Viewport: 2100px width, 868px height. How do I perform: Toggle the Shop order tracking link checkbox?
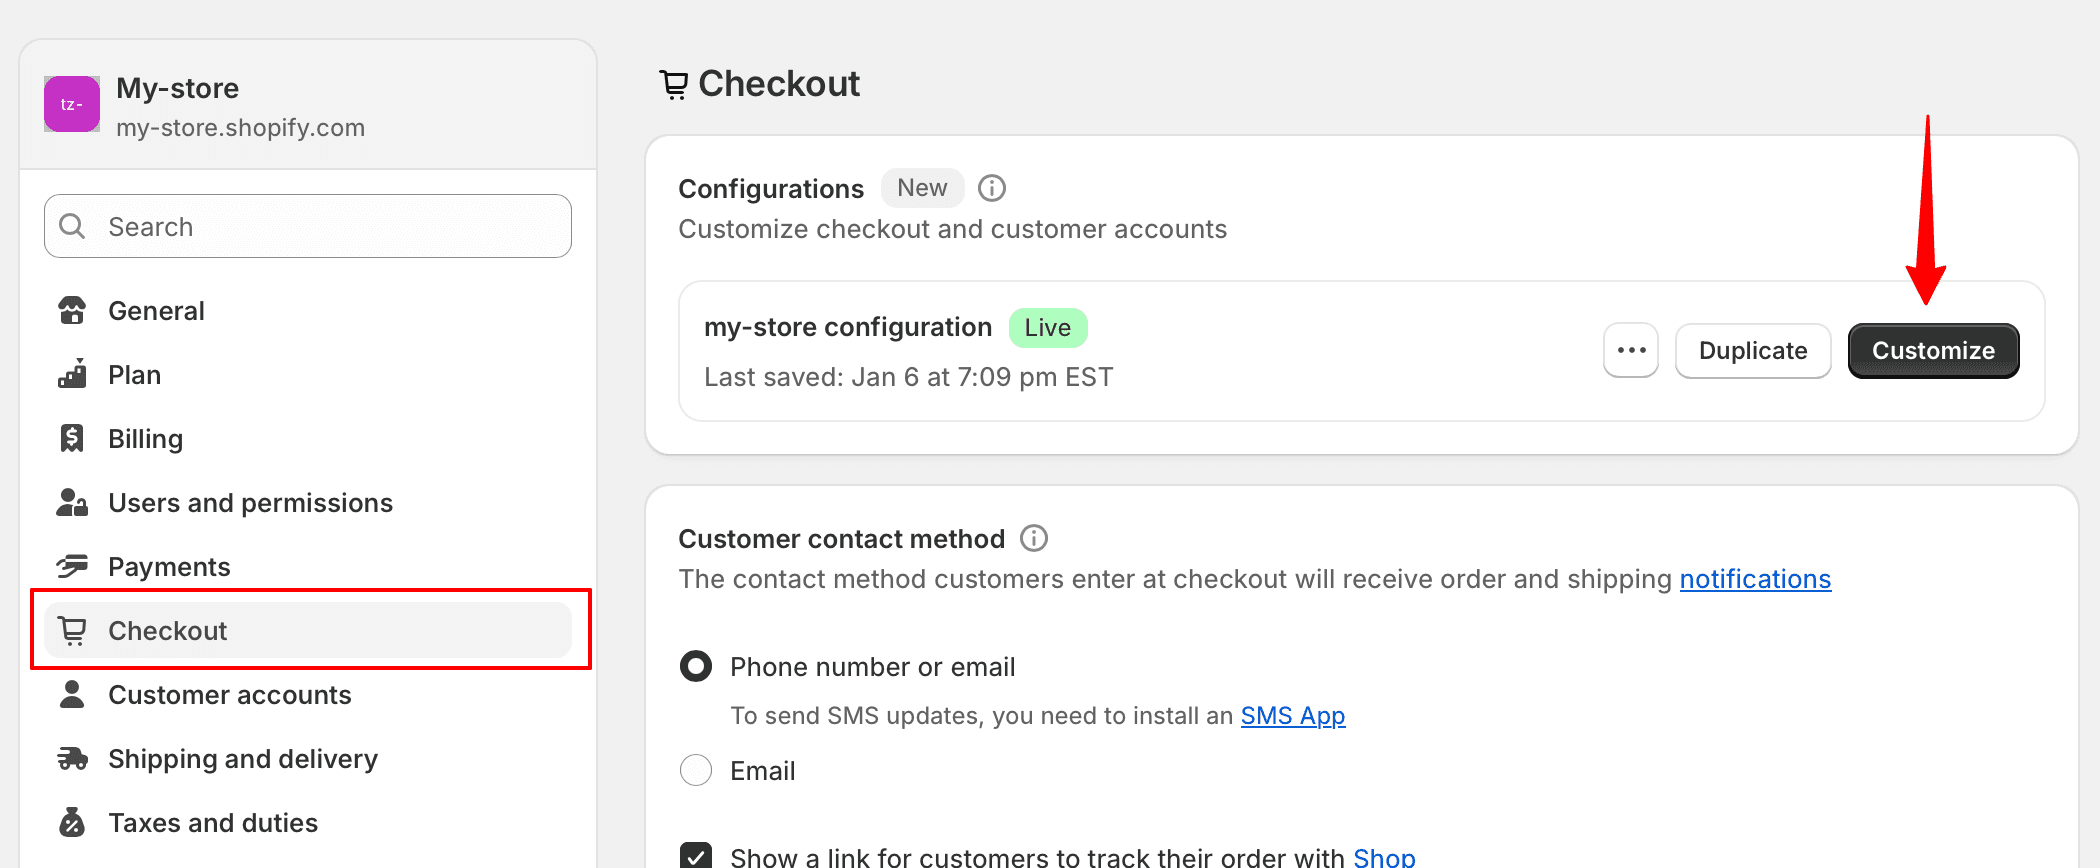696,856
